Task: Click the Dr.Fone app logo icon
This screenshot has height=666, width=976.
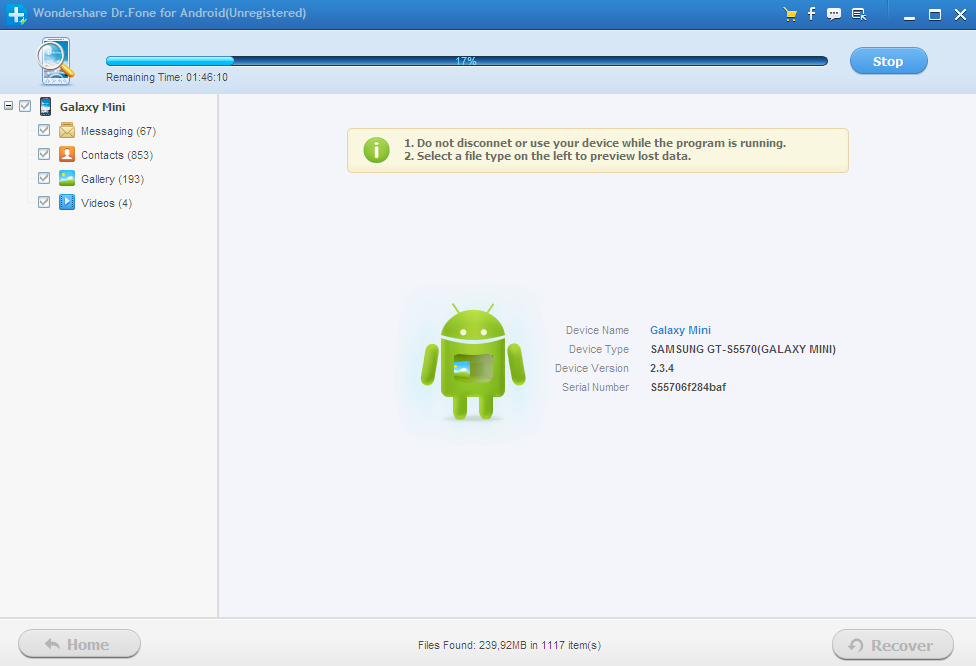Action: point(16,14)
